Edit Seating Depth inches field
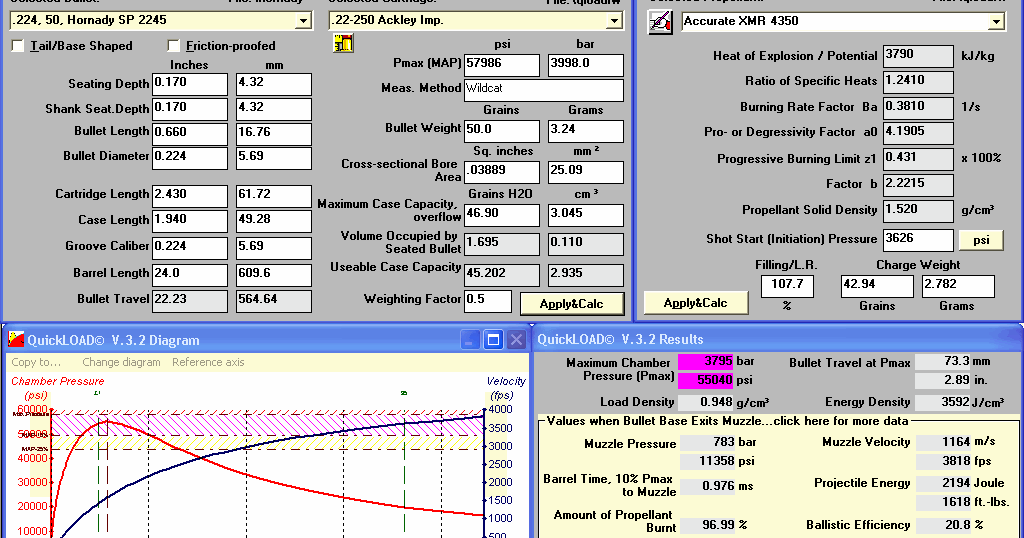 pos(189,84)
